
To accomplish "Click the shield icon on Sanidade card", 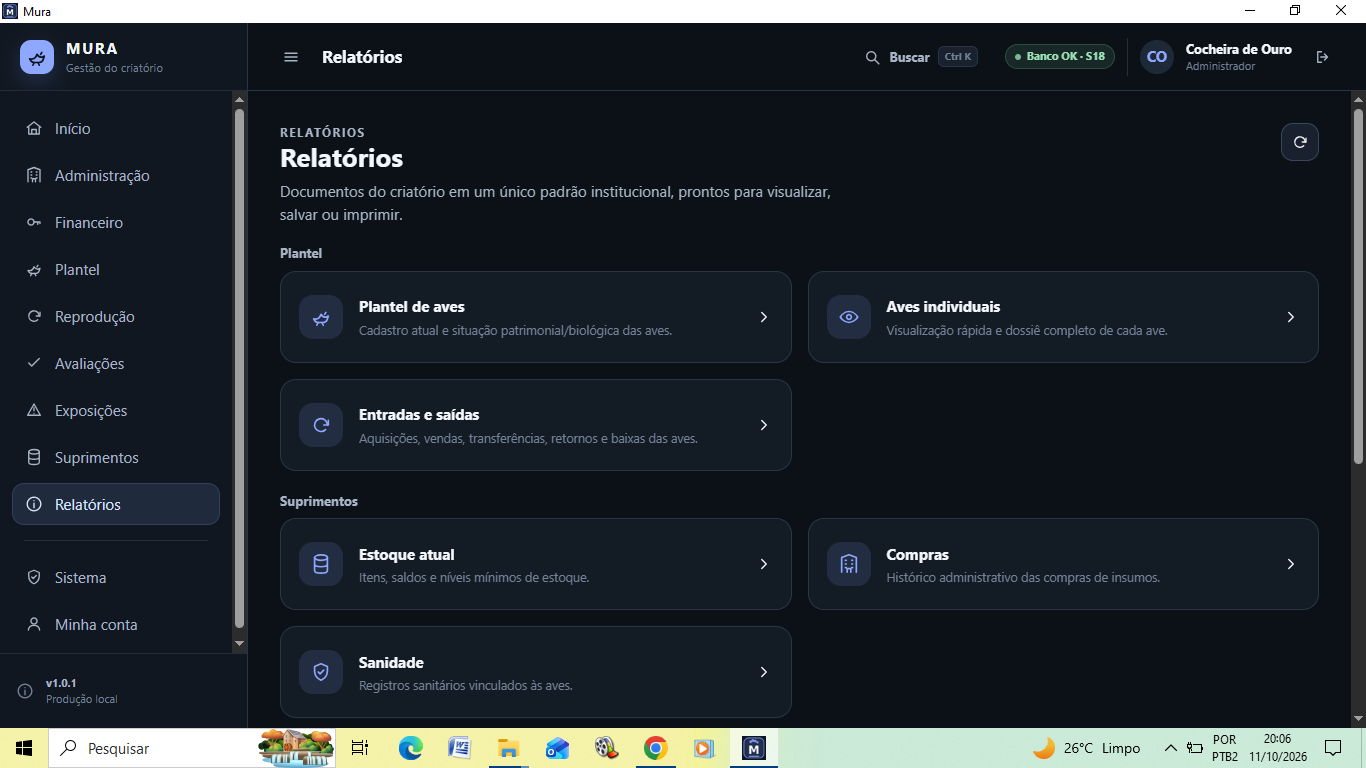I will 321,672.
